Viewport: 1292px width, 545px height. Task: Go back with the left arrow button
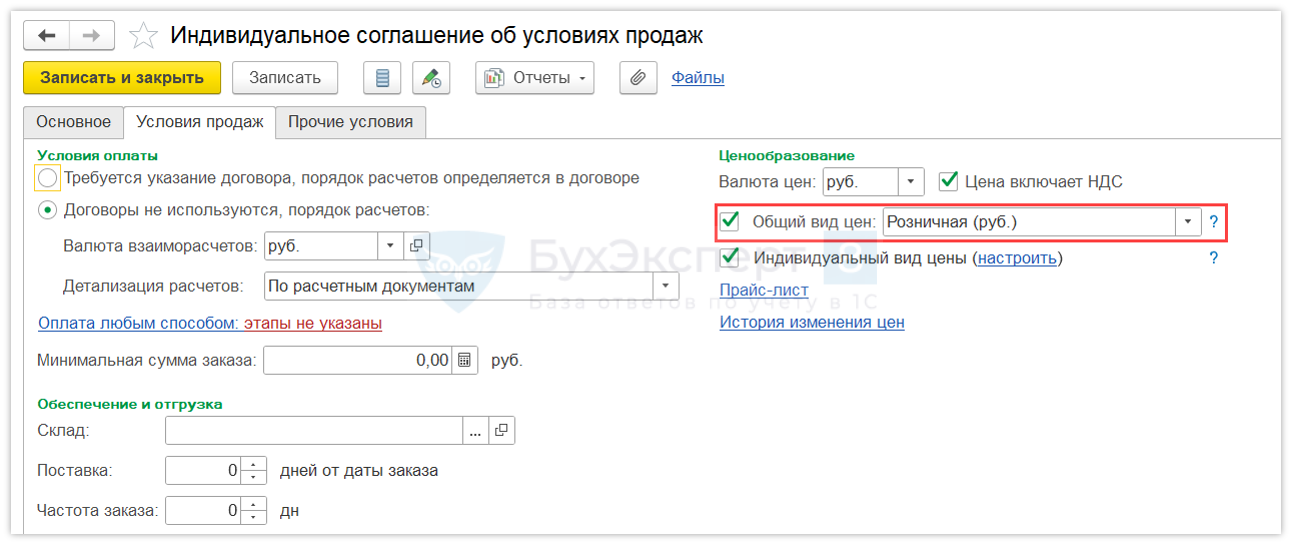click(x=46, y=36)
